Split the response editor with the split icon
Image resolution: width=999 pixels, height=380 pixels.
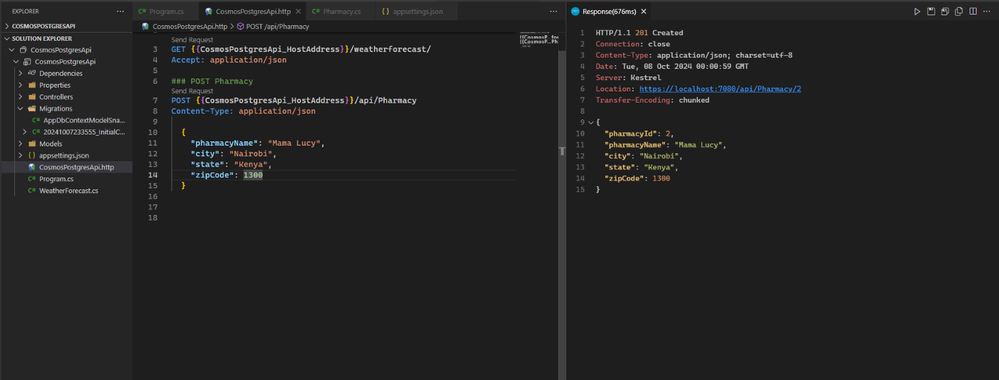tap(973, 11)
